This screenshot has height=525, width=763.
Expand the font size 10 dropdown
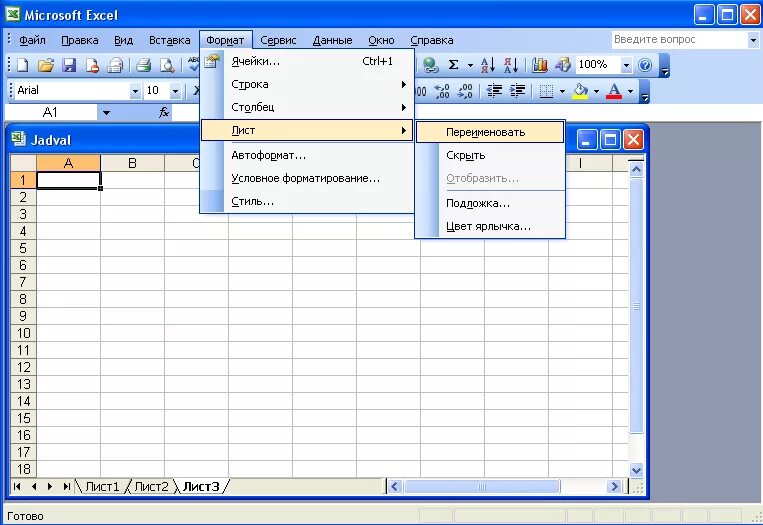[175, 91]
